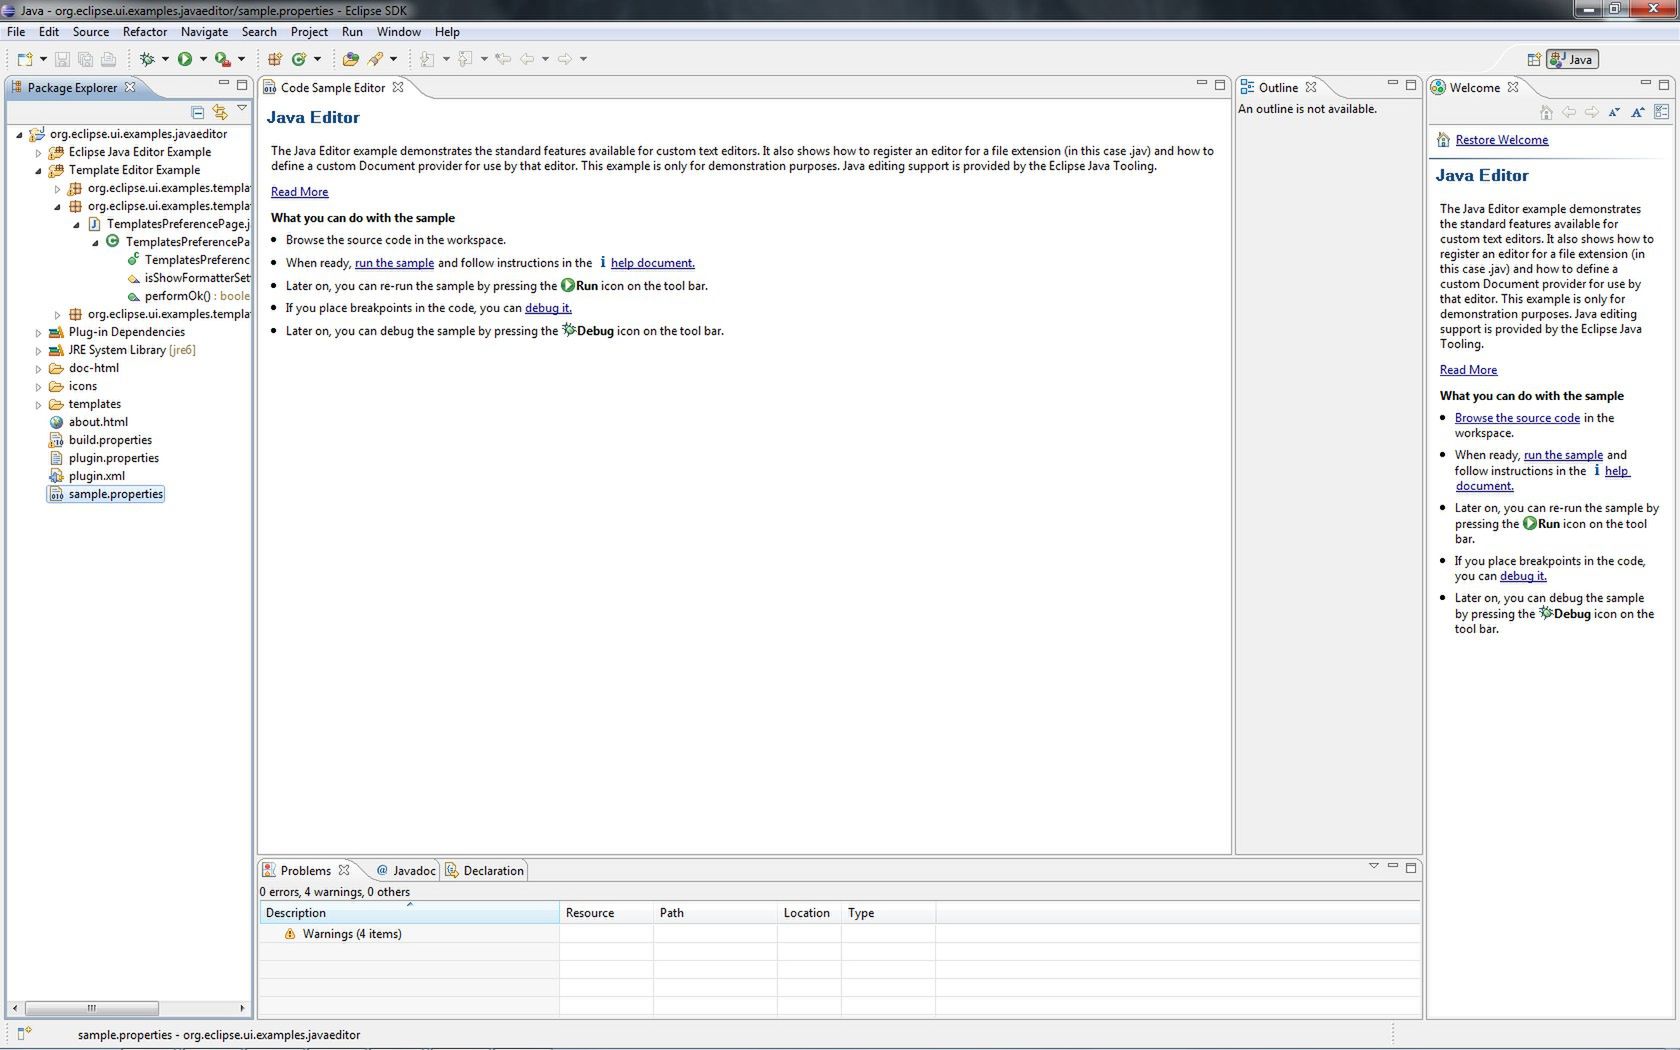Click Read More link in Welcome view
This screenshot has height=1050, width=1680.
coord(1468,370)
